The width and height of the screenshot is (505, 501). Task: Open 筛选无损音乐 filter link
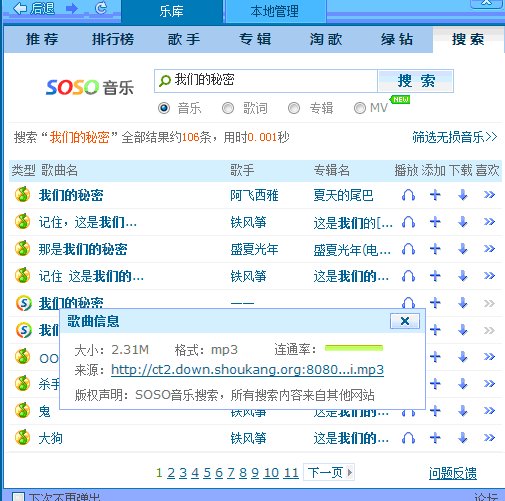(455, 137)
